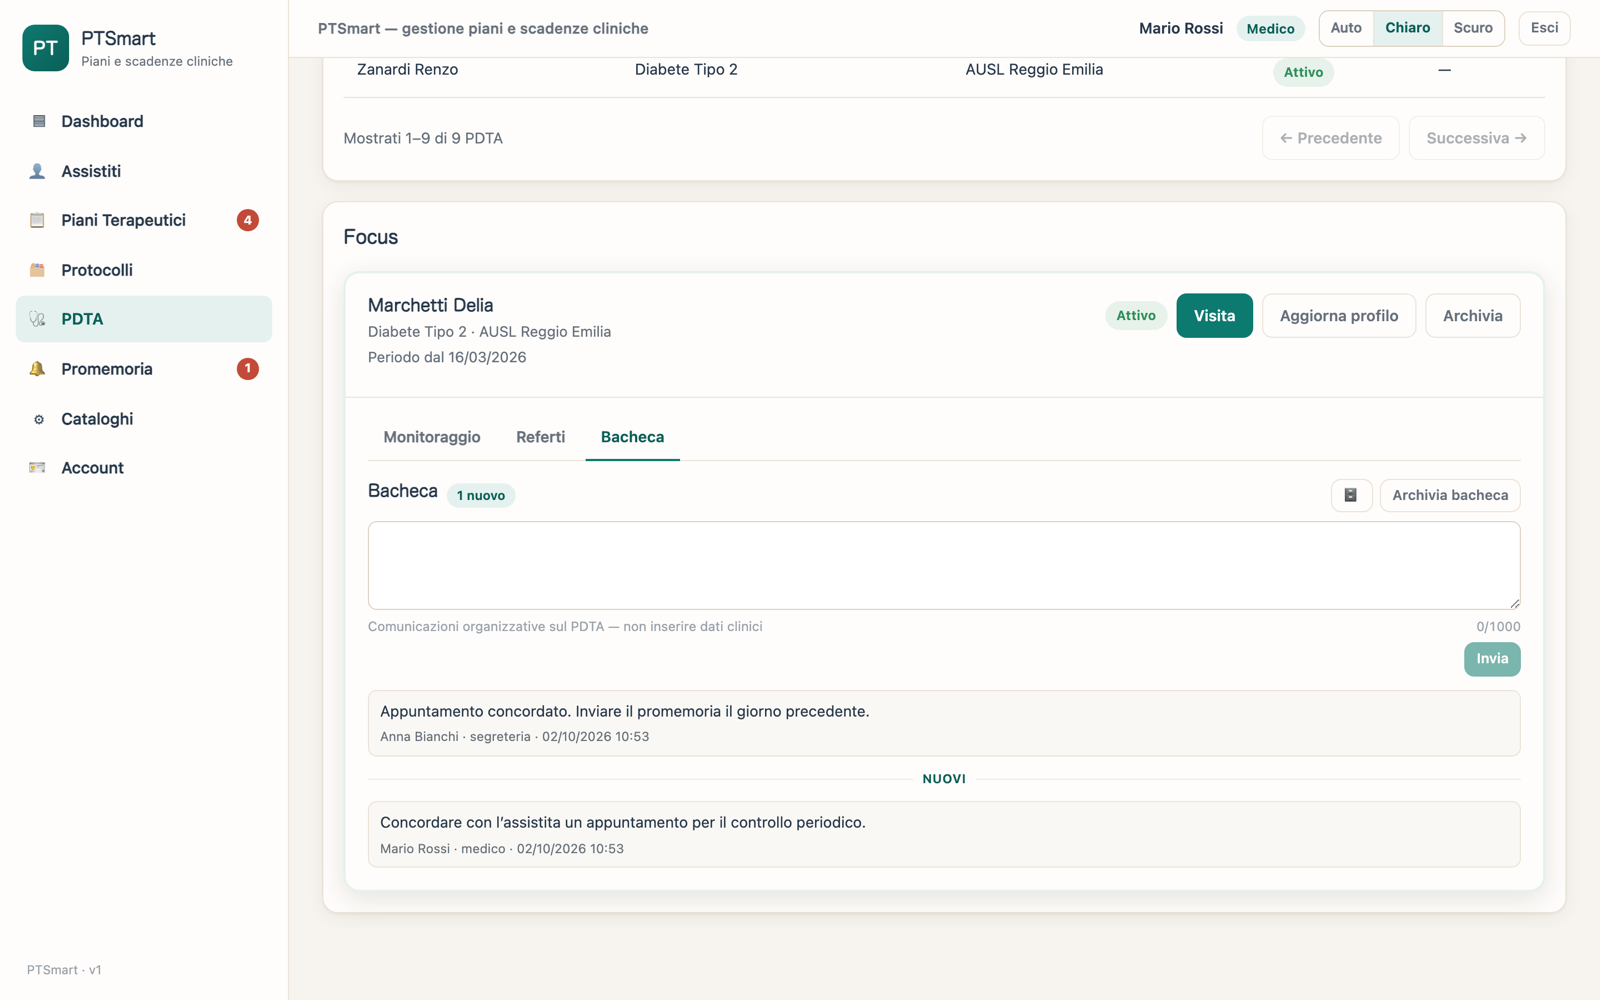Send the message with Invia
Image resolution: width=1600 pixels, height=1000 pixels.
point(1492,659)
